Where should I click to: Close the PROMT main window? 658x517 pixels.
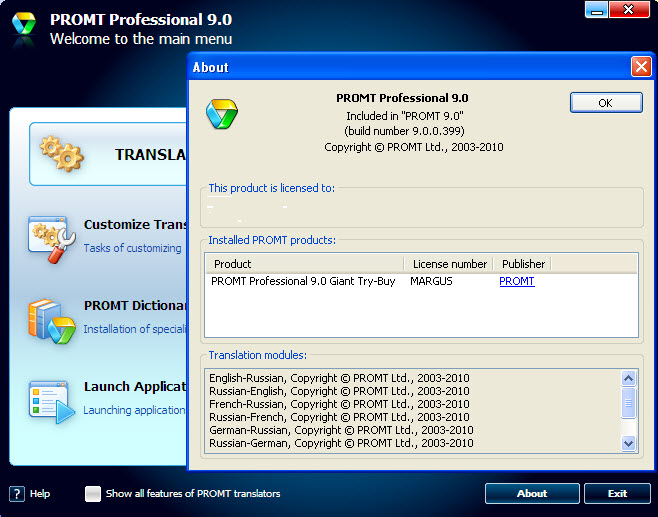click(629, 10)
